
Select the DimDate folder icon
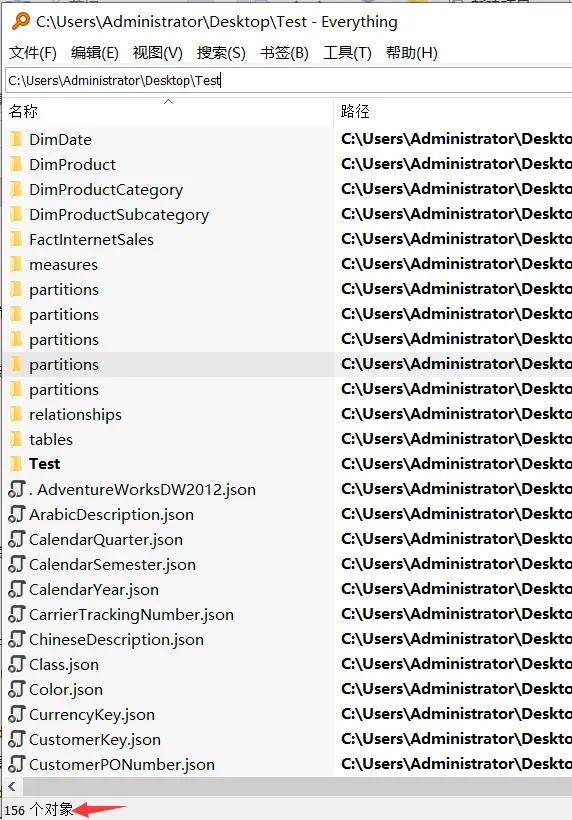16,139
